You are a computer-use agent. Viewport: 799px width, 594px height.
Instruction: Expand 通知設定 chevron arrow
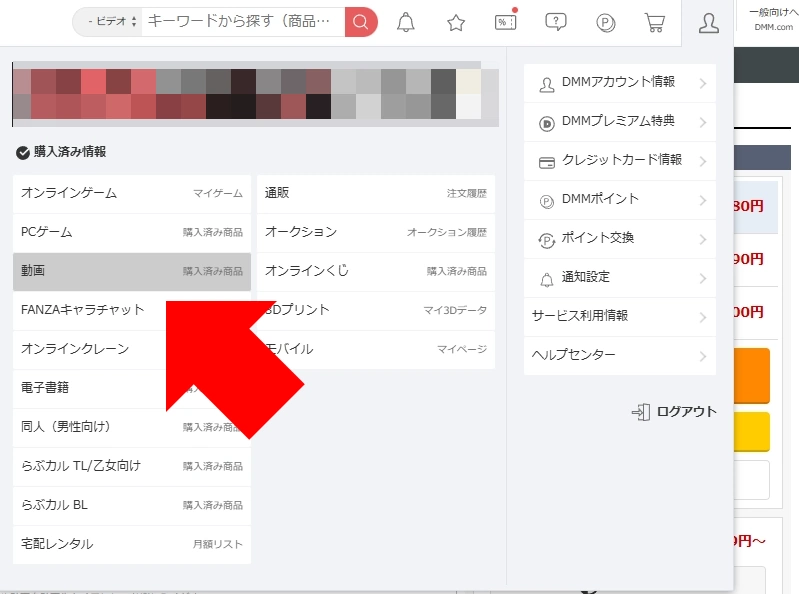[x=703, y=278]
